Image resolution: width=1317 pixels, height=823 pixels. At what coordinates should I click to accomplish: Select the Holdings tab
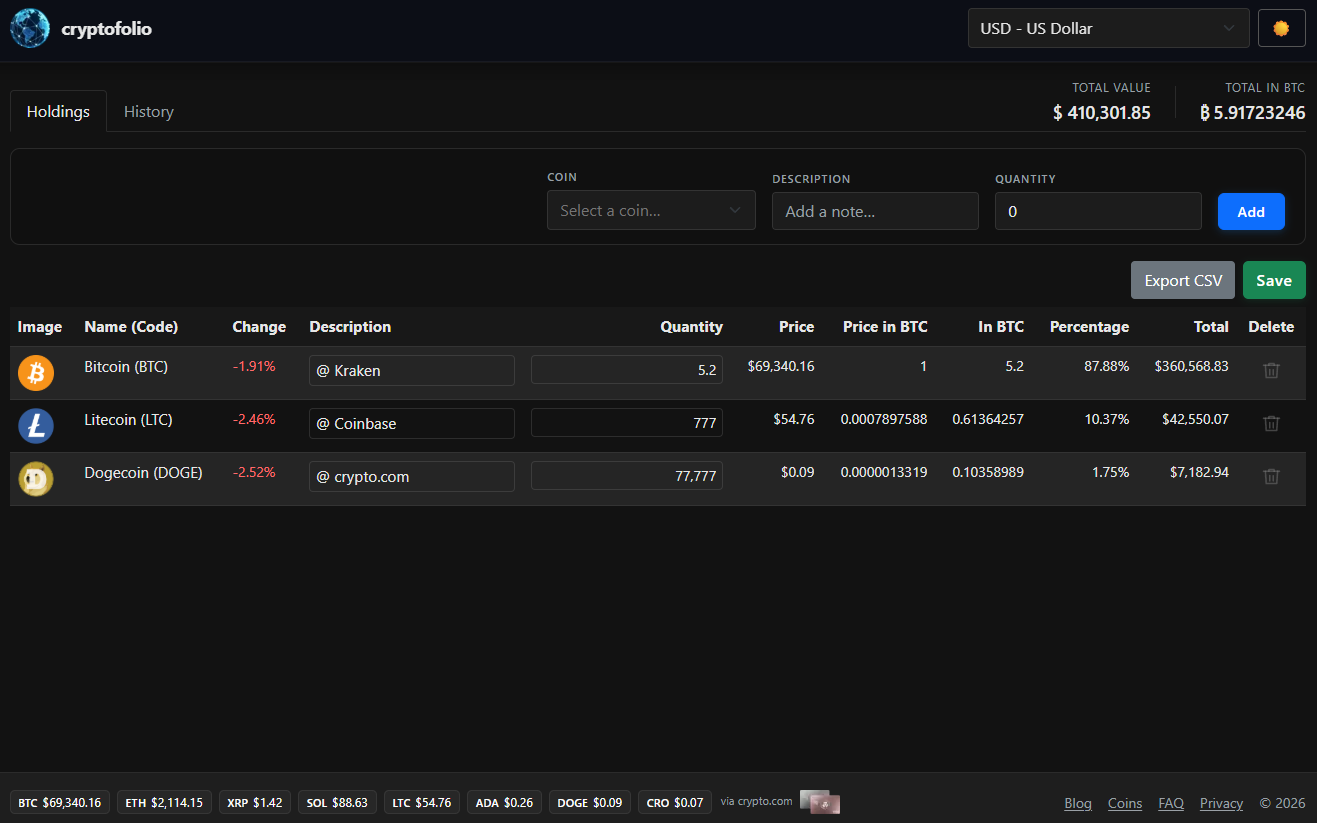click(x=57, y=111)
